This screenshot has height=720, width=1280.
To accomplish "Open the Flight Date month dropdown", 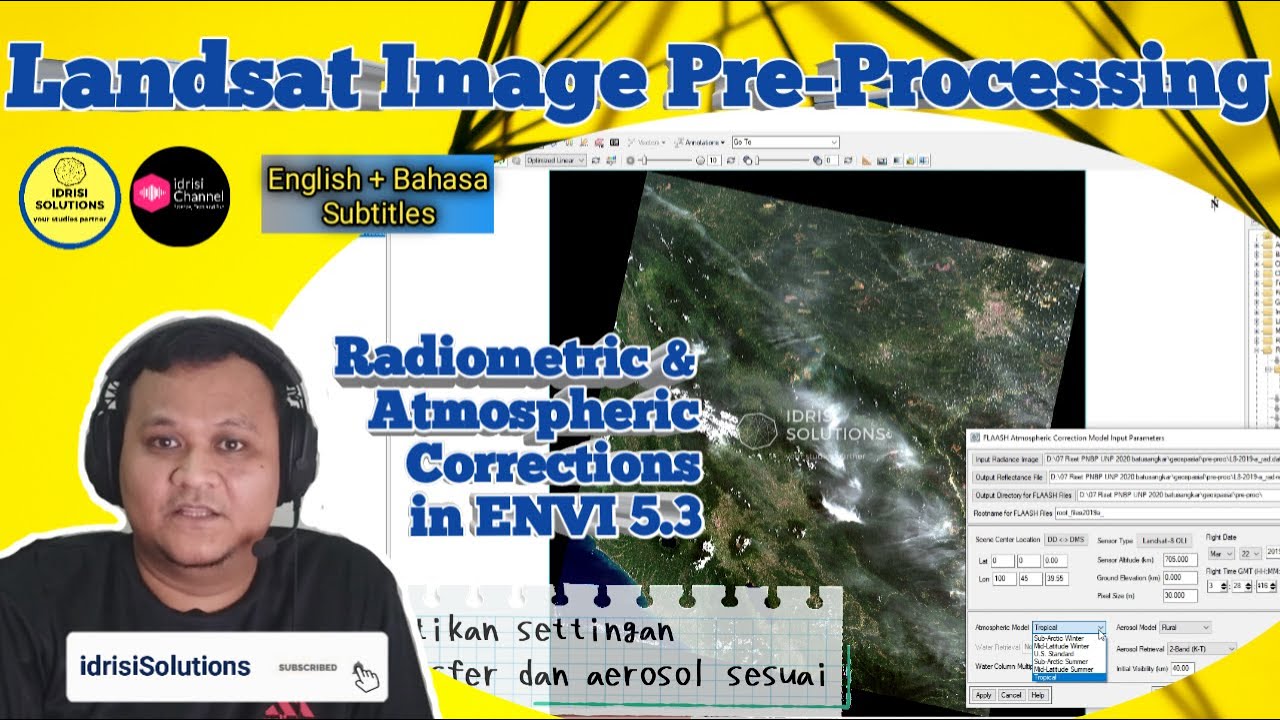I will pos(1221,554).
